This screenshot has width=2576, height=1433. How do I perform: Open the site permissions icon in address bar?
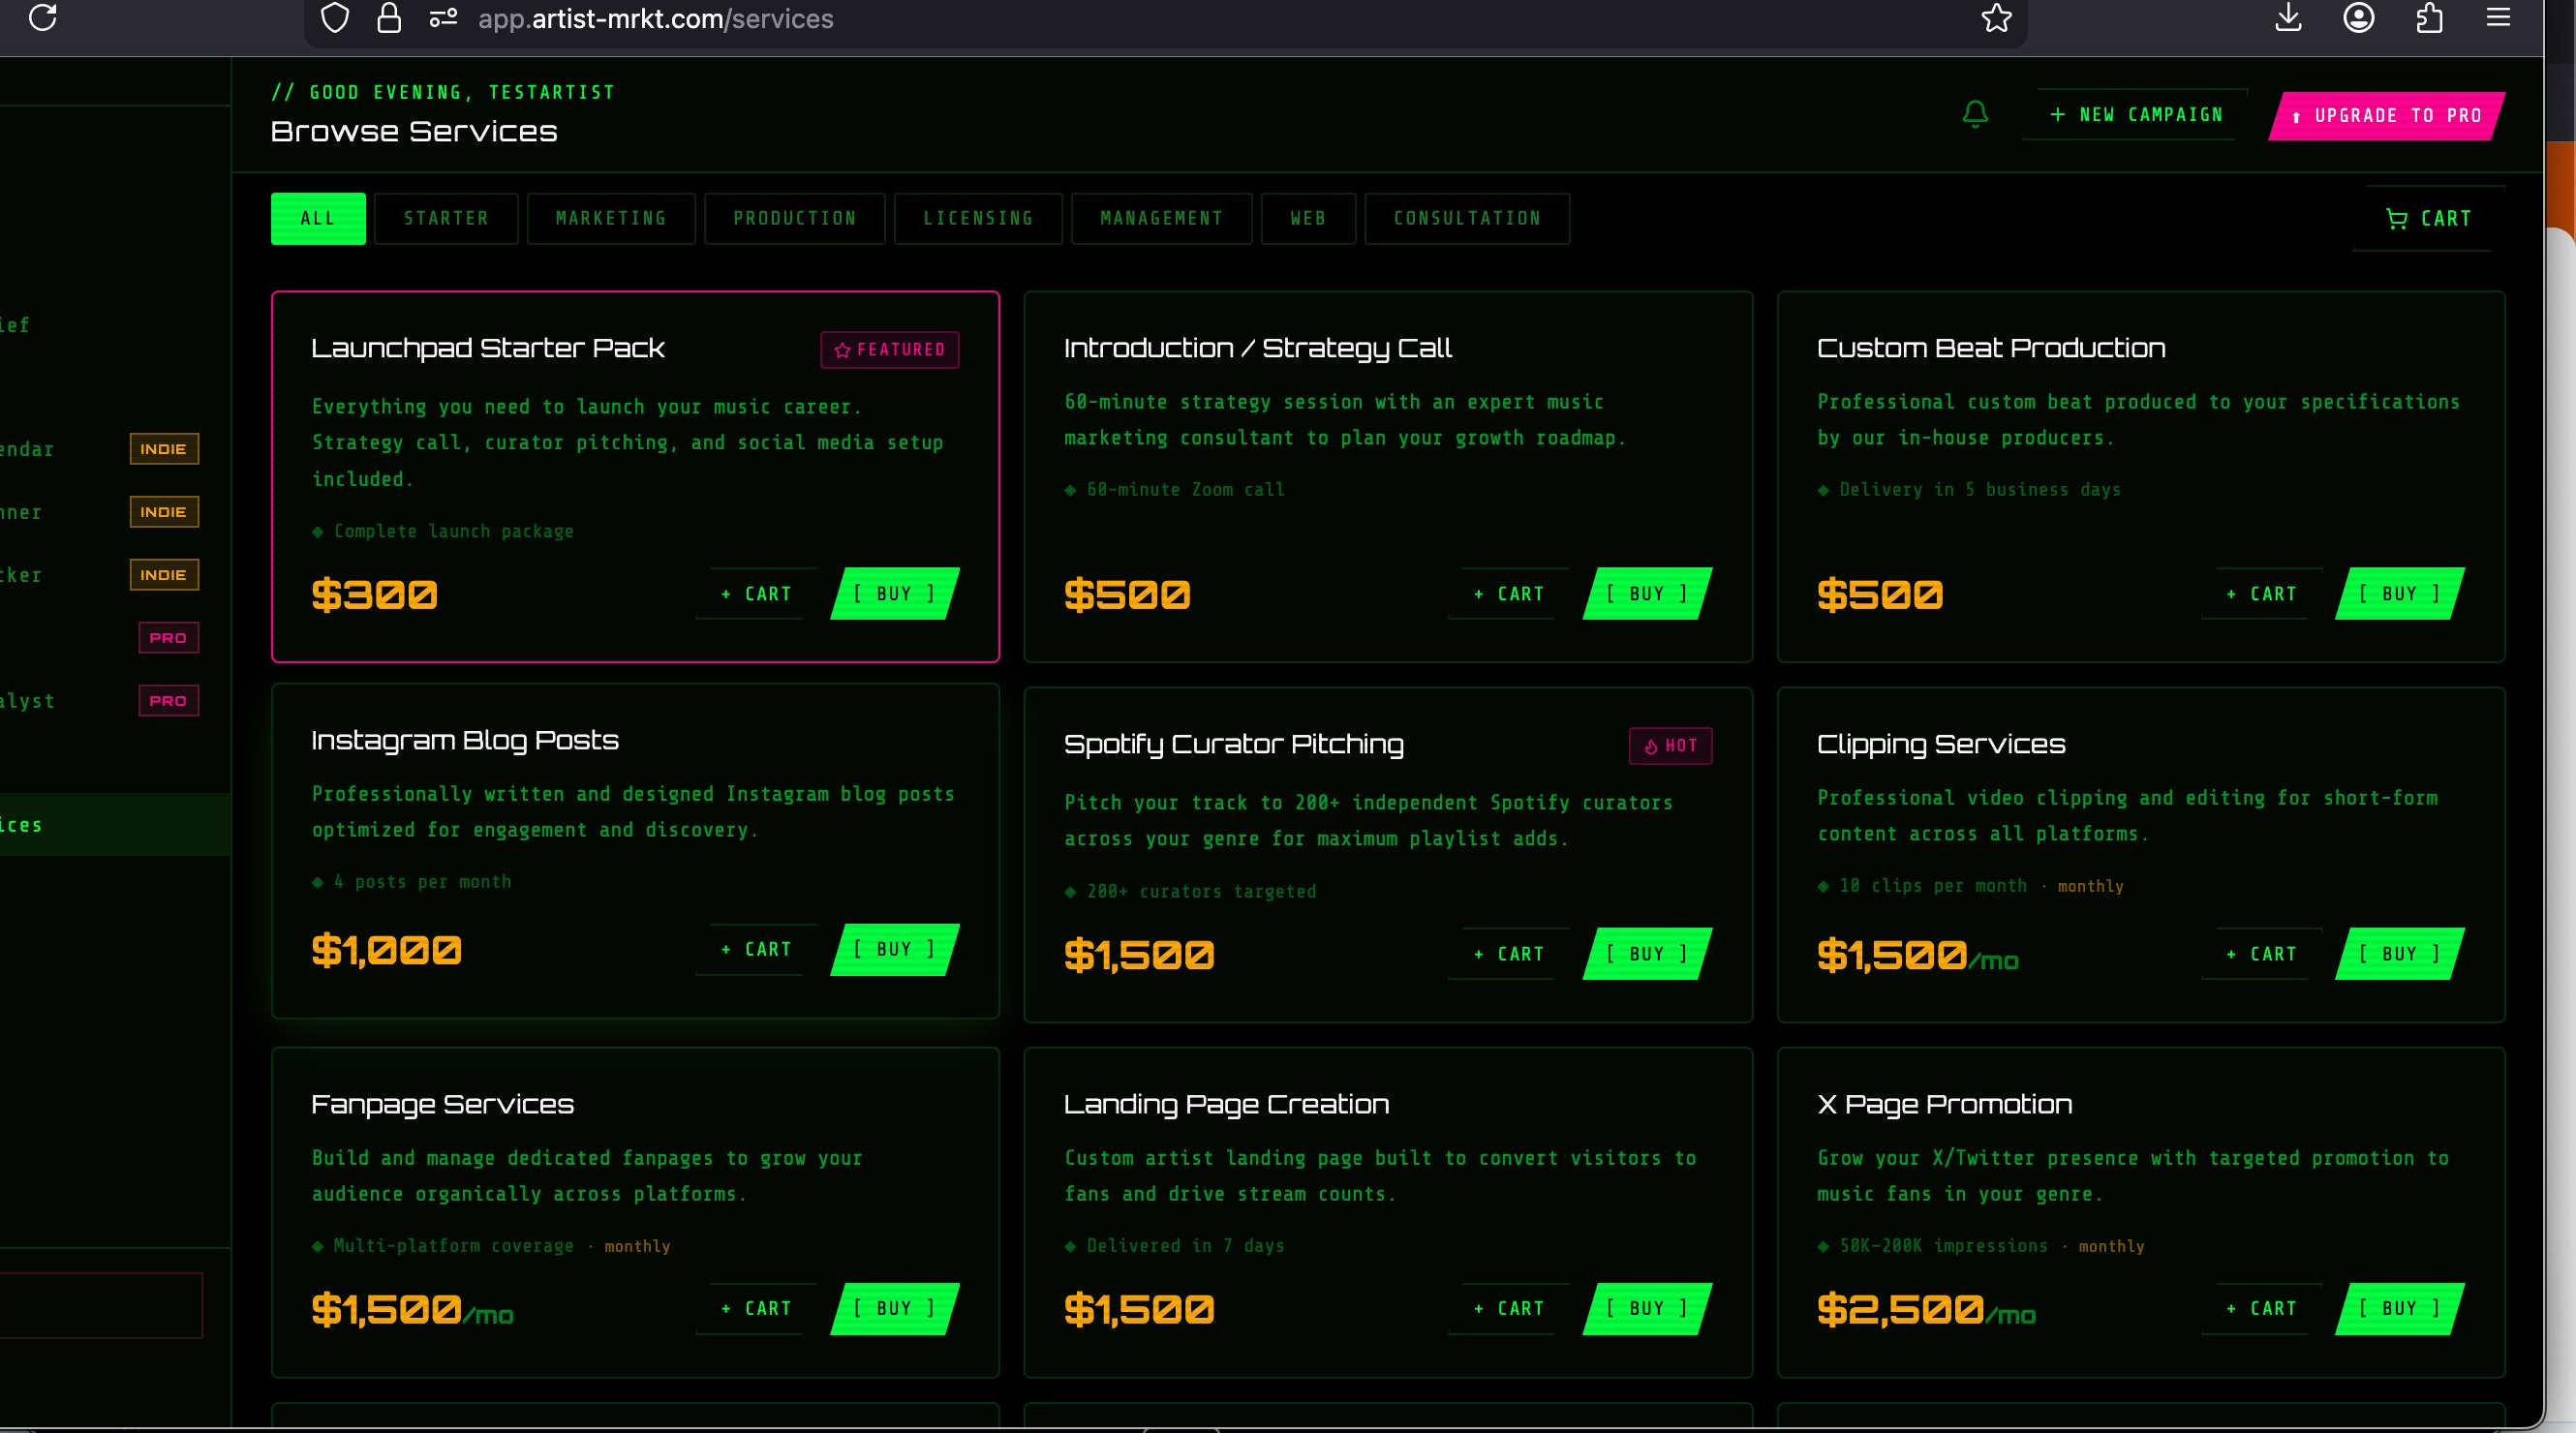[443, 18]
